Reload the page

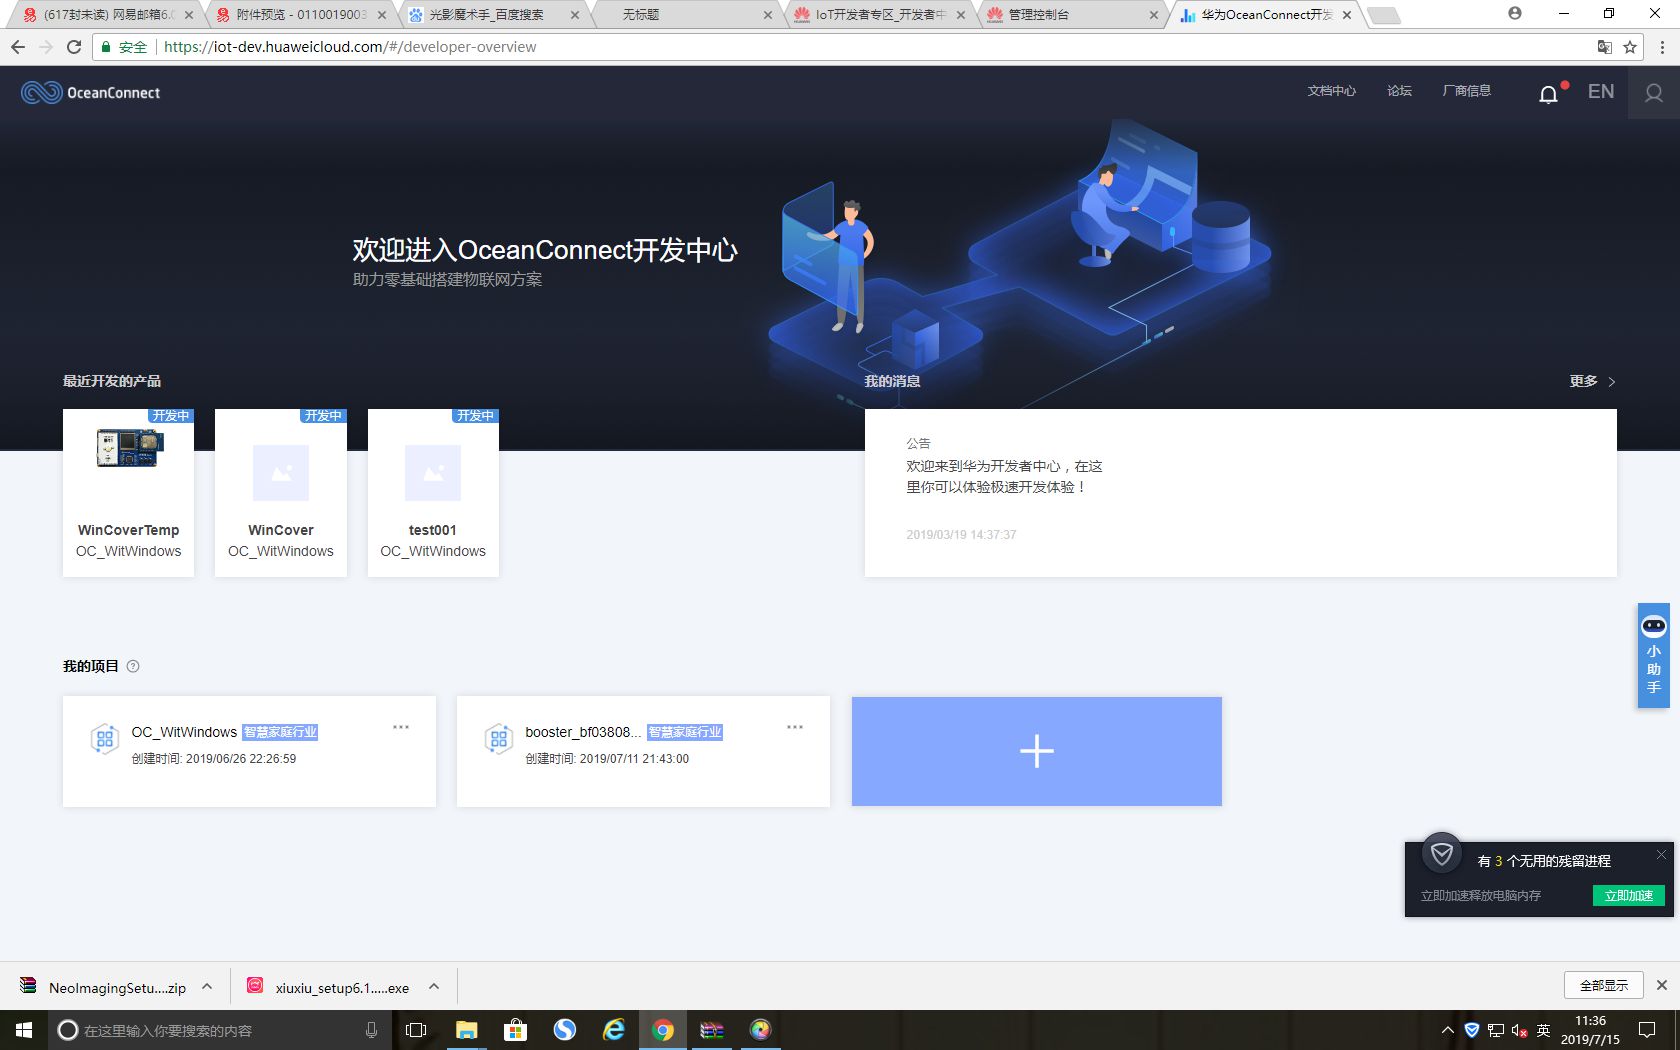click(x=74, y=47)
